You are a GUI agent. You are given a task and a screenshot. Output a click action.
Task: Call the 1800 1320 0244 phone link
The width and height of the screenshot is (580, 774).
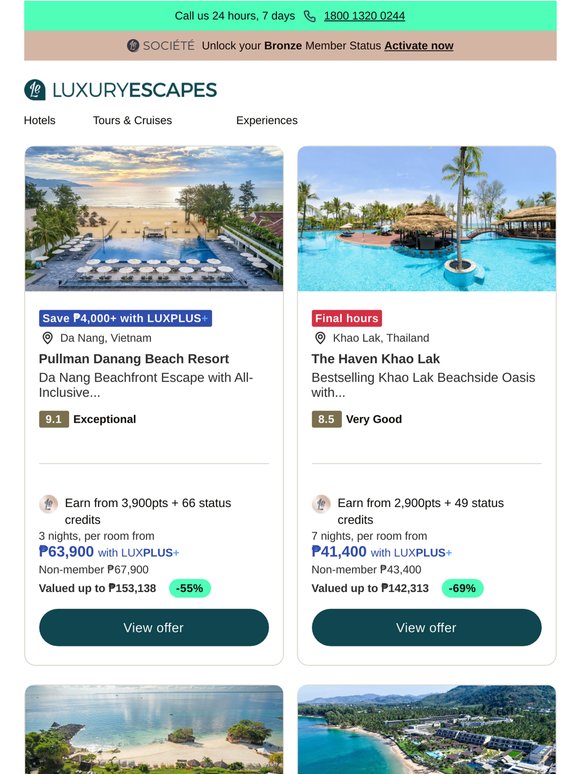point(364,16)
